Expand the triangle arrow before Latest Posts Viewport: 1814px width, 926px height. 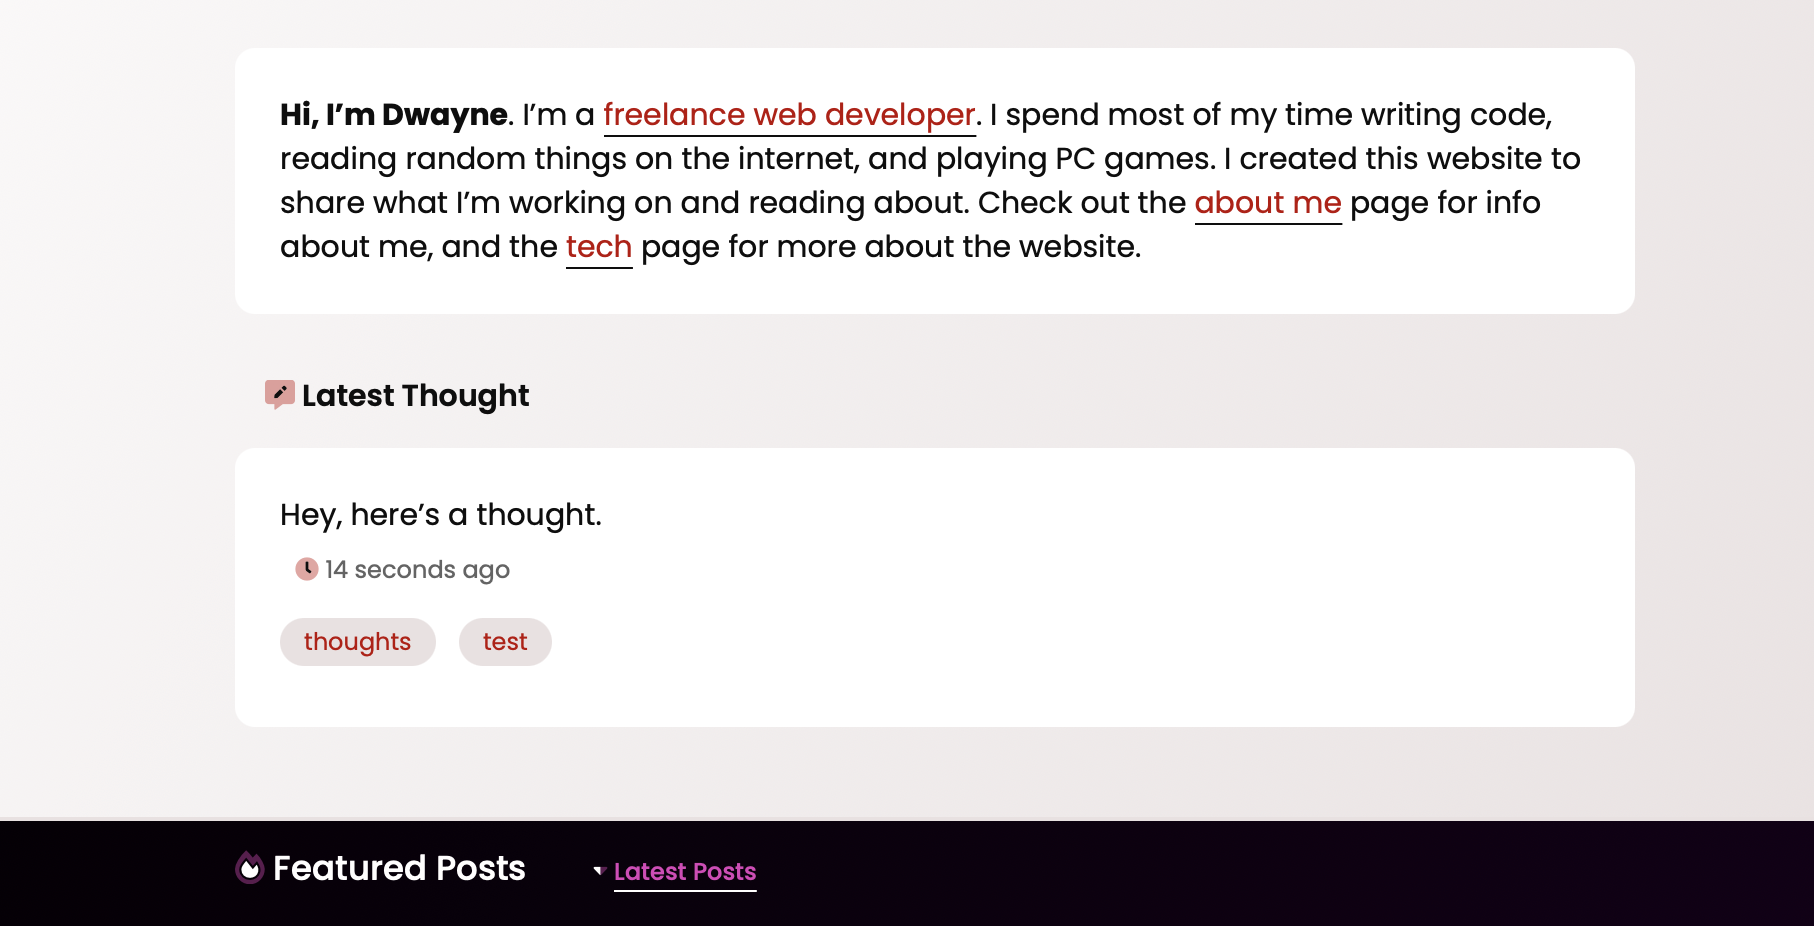point(599,871)
